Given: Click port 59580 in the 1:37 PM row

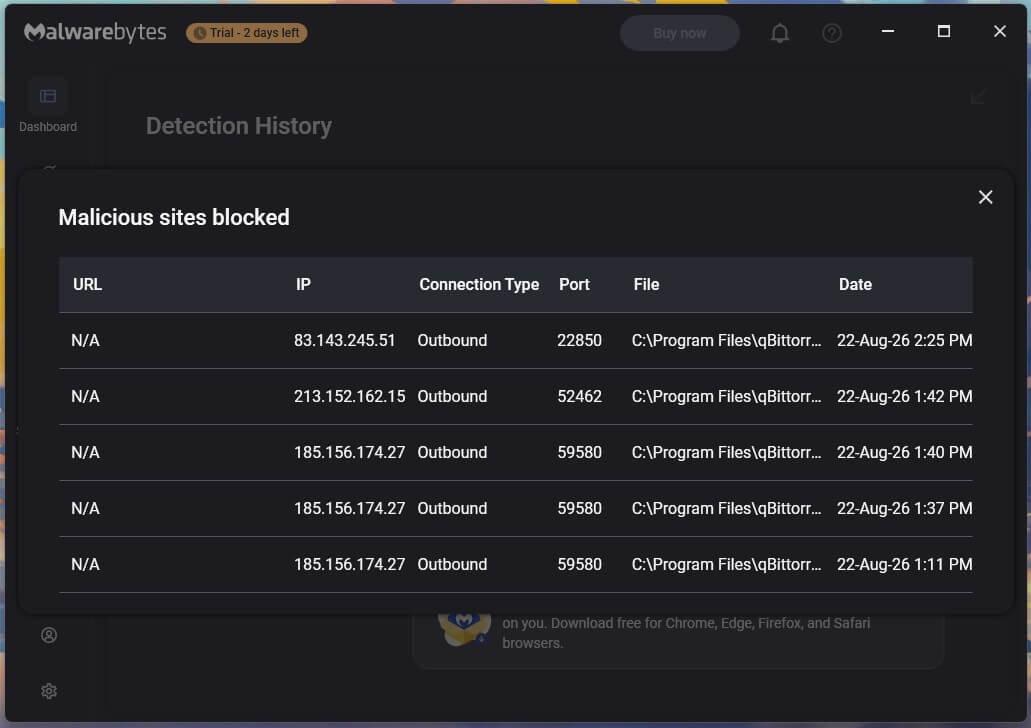Looking at the screenshot, I should click(579, 508).
